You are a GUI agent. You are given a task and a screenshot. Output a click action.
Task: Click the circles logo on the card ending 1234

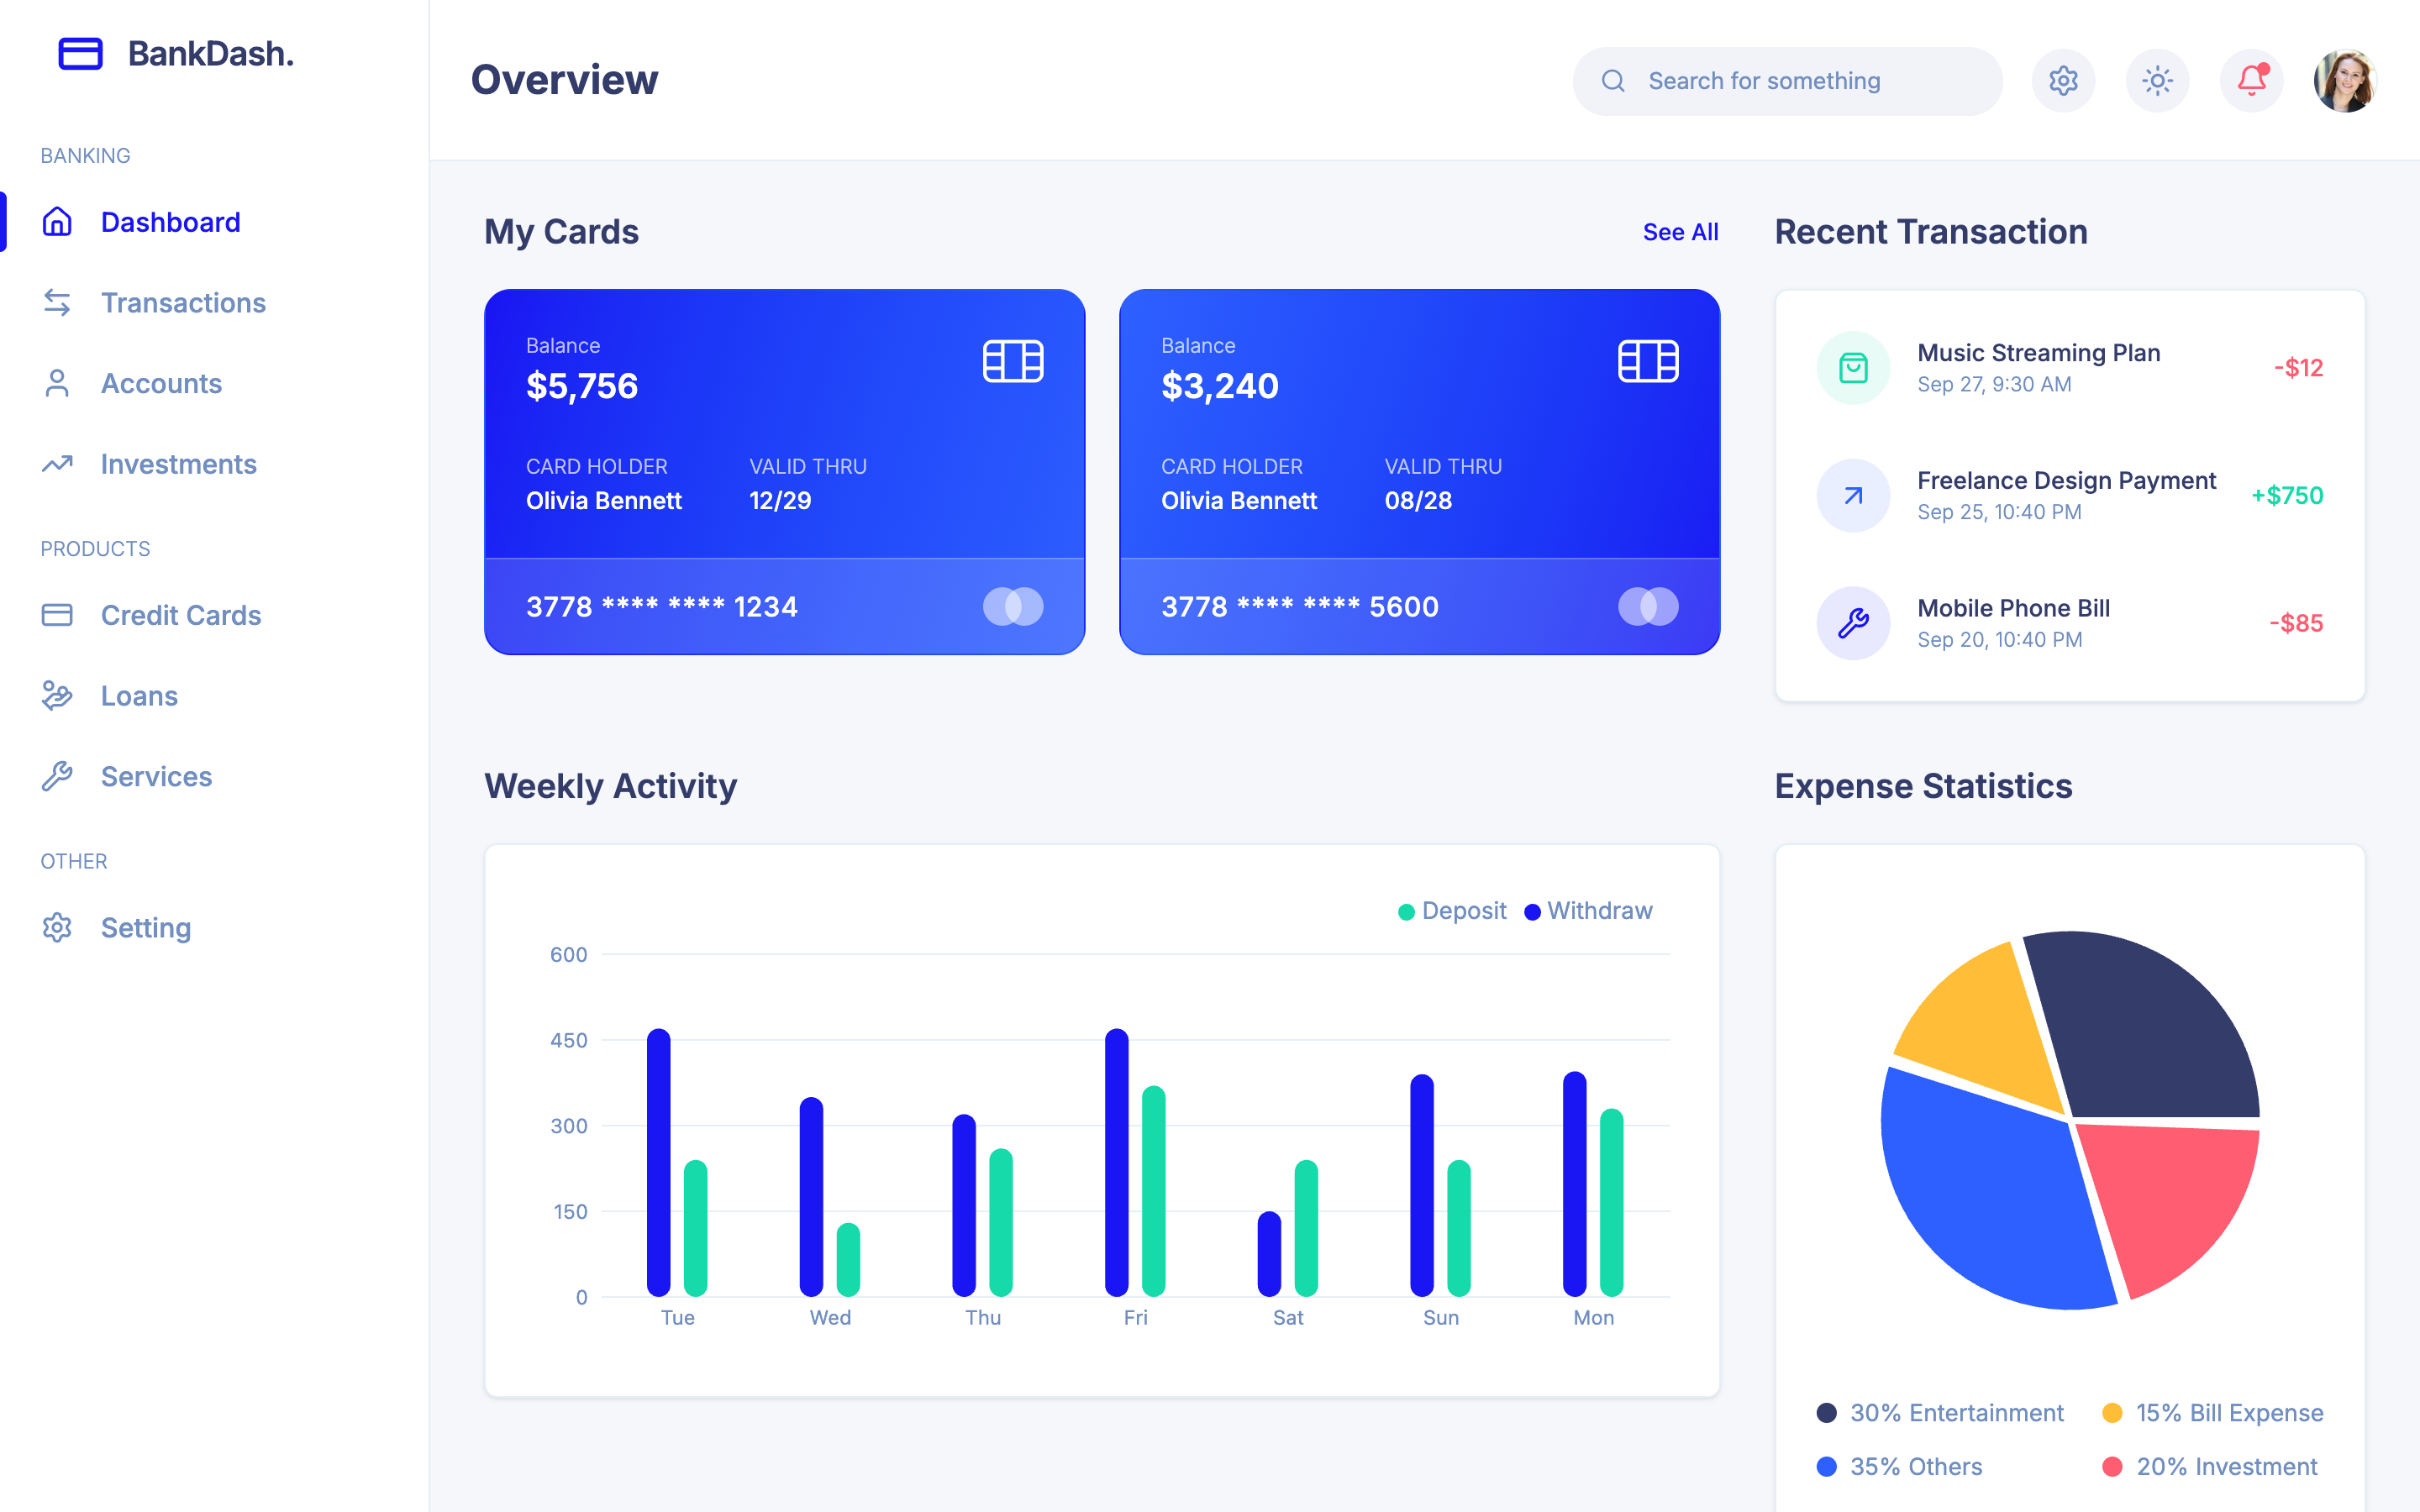pos(1013,606)
